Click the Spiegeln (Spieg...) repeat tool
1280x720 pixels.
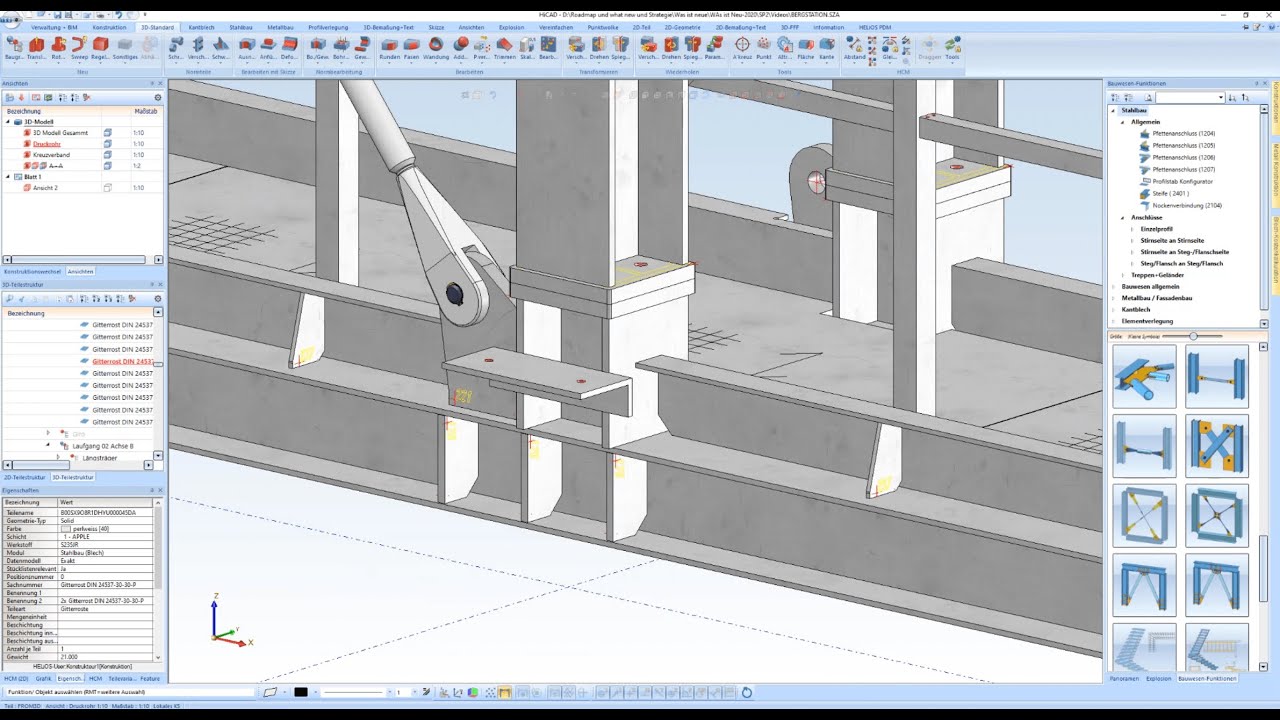tap(692, 48)
